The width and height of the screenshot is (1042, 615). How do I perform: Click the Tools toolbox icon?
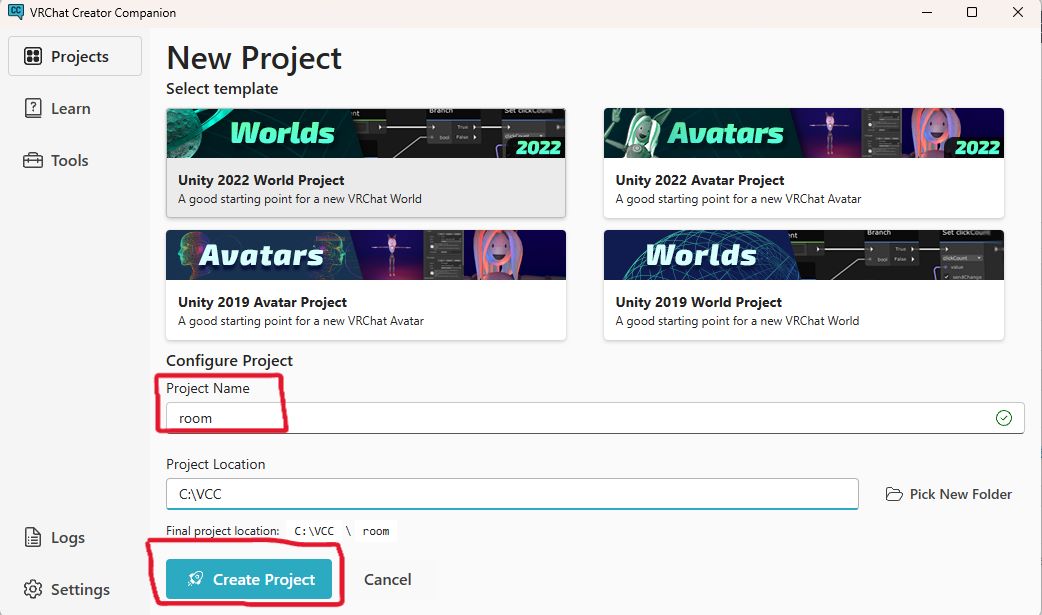coord(33,160)
